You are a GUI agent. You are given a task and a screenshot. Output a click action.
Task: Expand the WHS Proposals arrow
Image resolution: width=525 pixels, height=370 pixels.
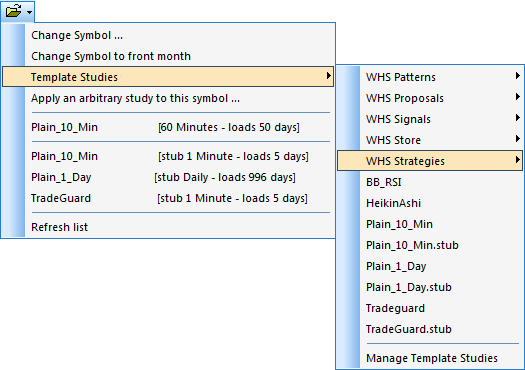(518, 97)
